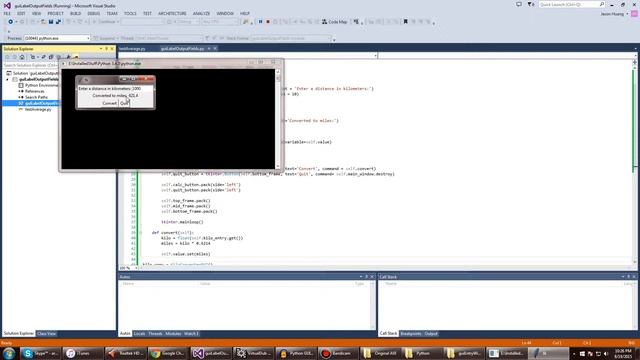Close the guiLabelOutputFields.py editor tab
This screenshot has width=640, height=360.
(215, 49)
